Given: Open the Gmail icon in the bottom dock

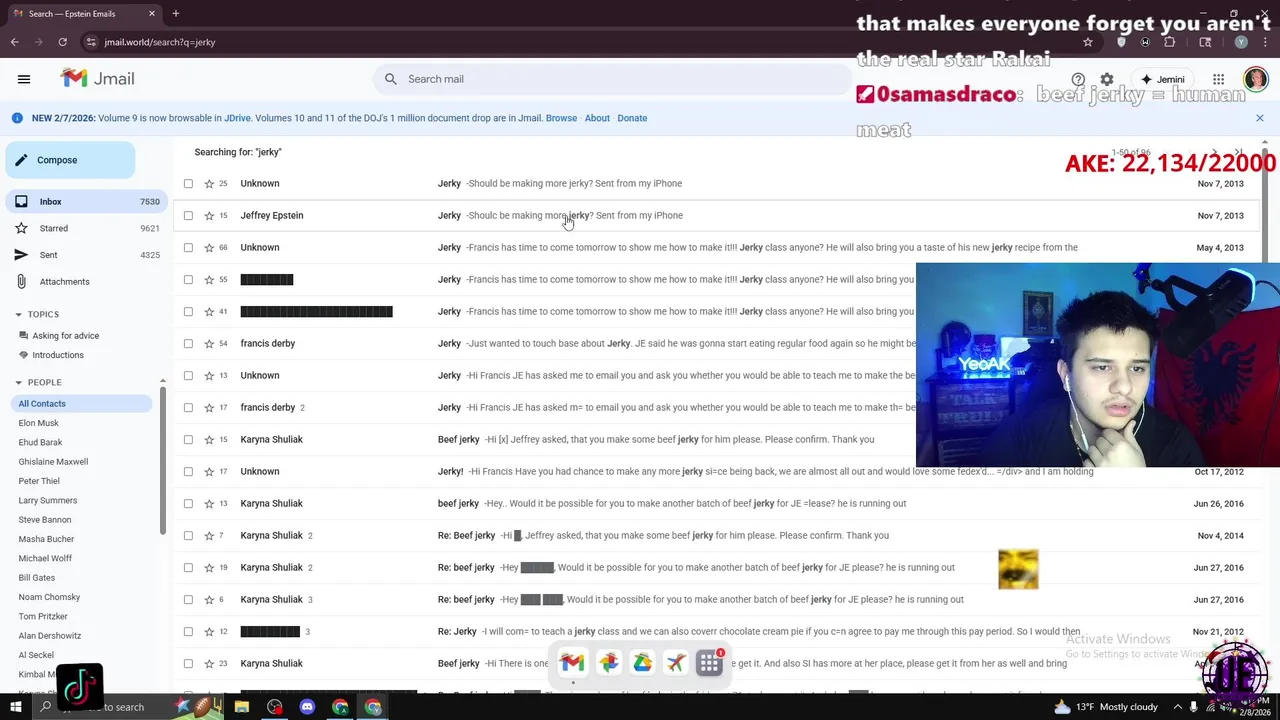Looking at the screenshot, I should 572,662.
